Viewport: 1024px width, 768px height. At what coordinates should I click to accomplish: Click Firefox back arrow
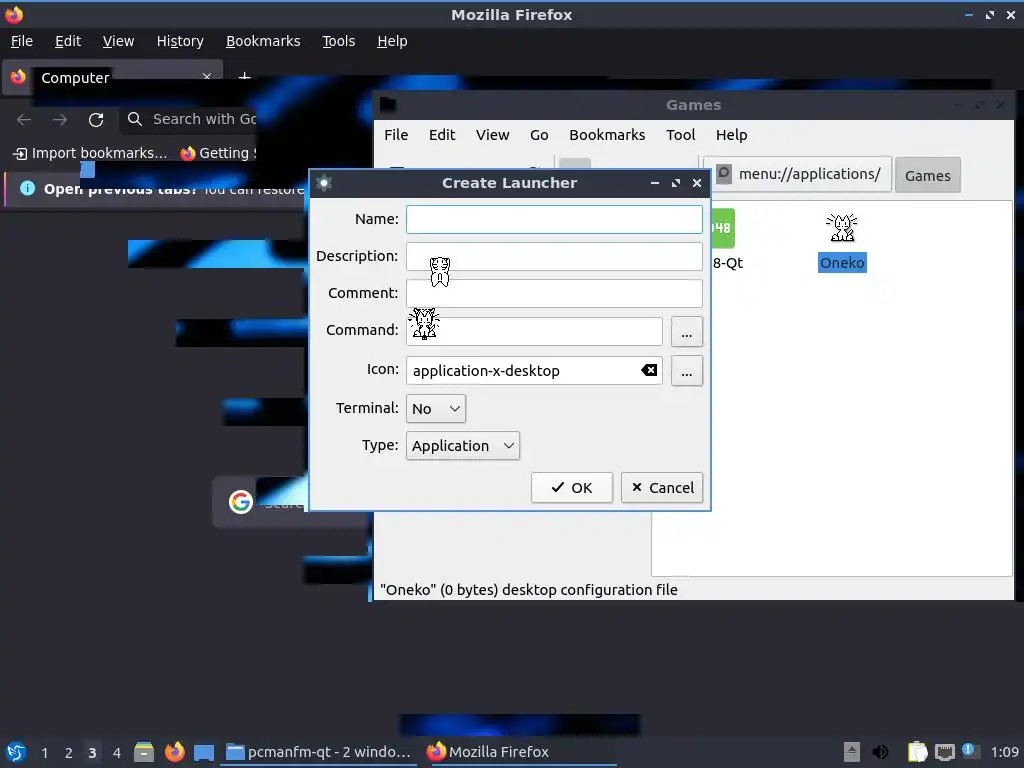[x=24, y=120]
